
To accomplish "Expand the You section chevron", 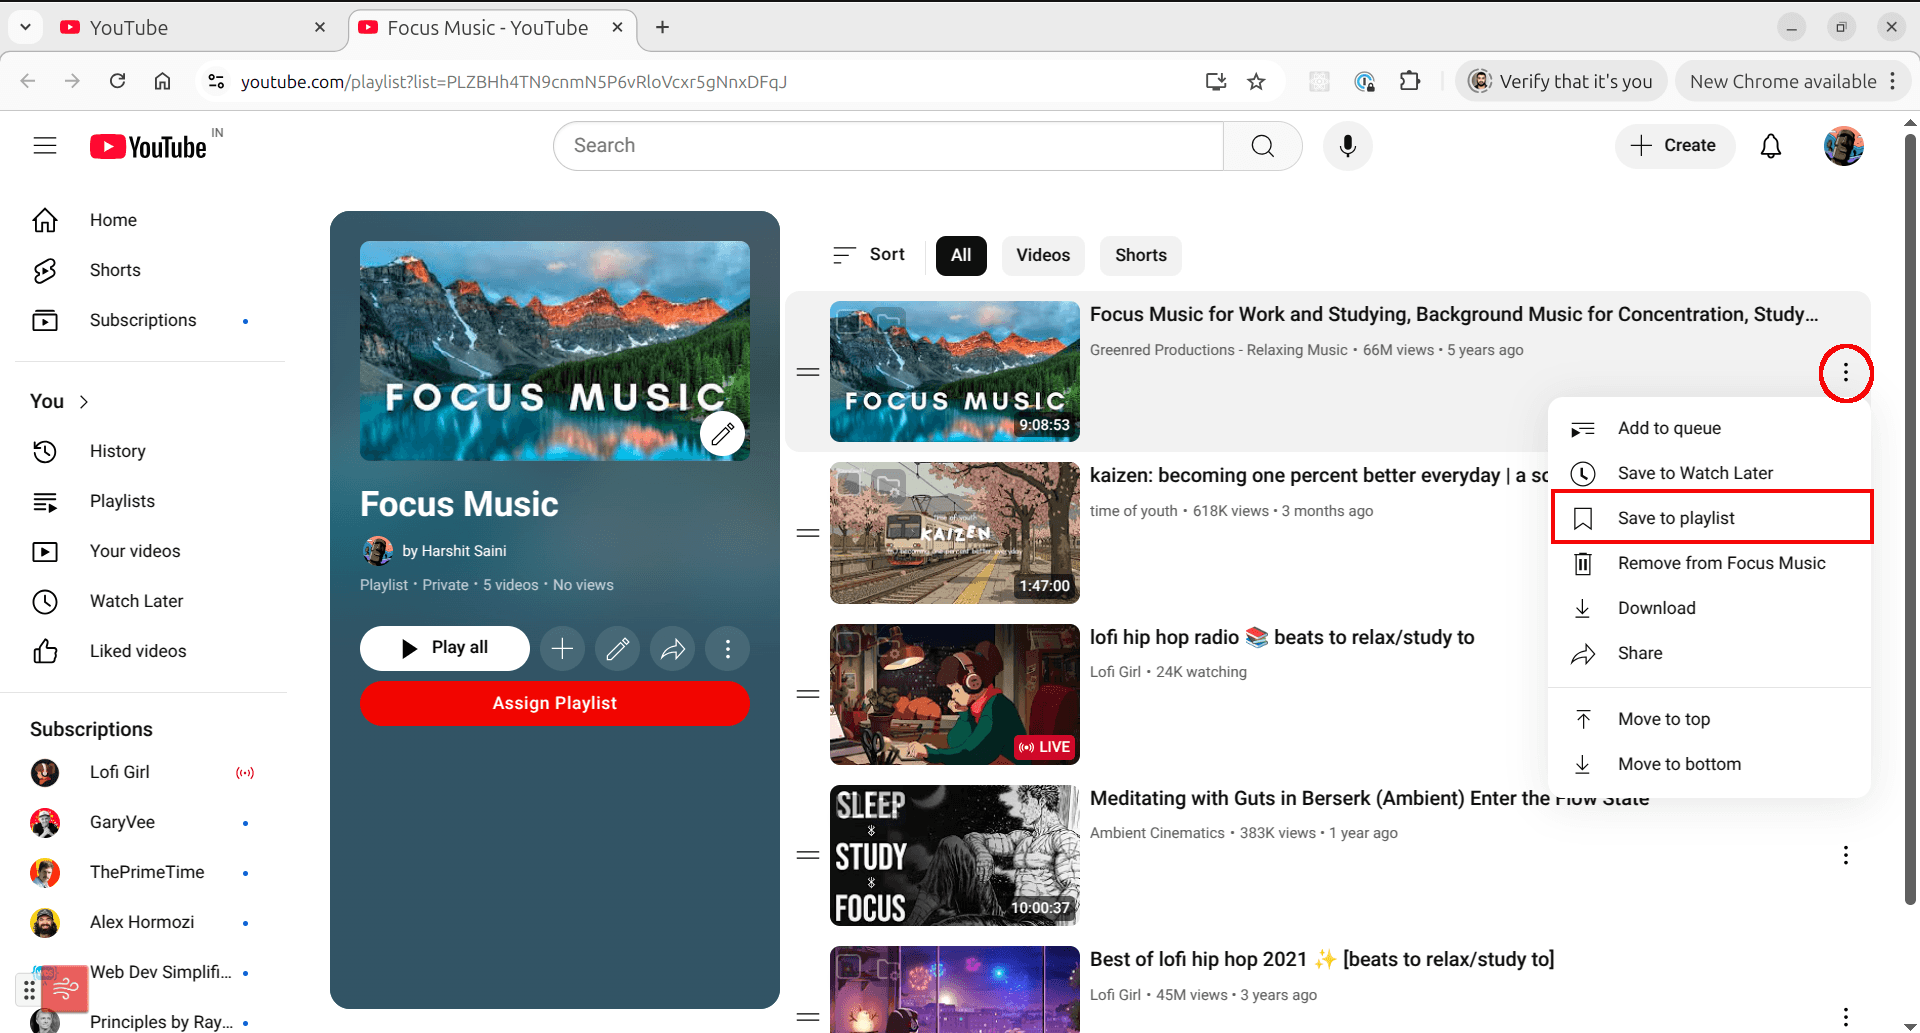I will click(84, 401).
